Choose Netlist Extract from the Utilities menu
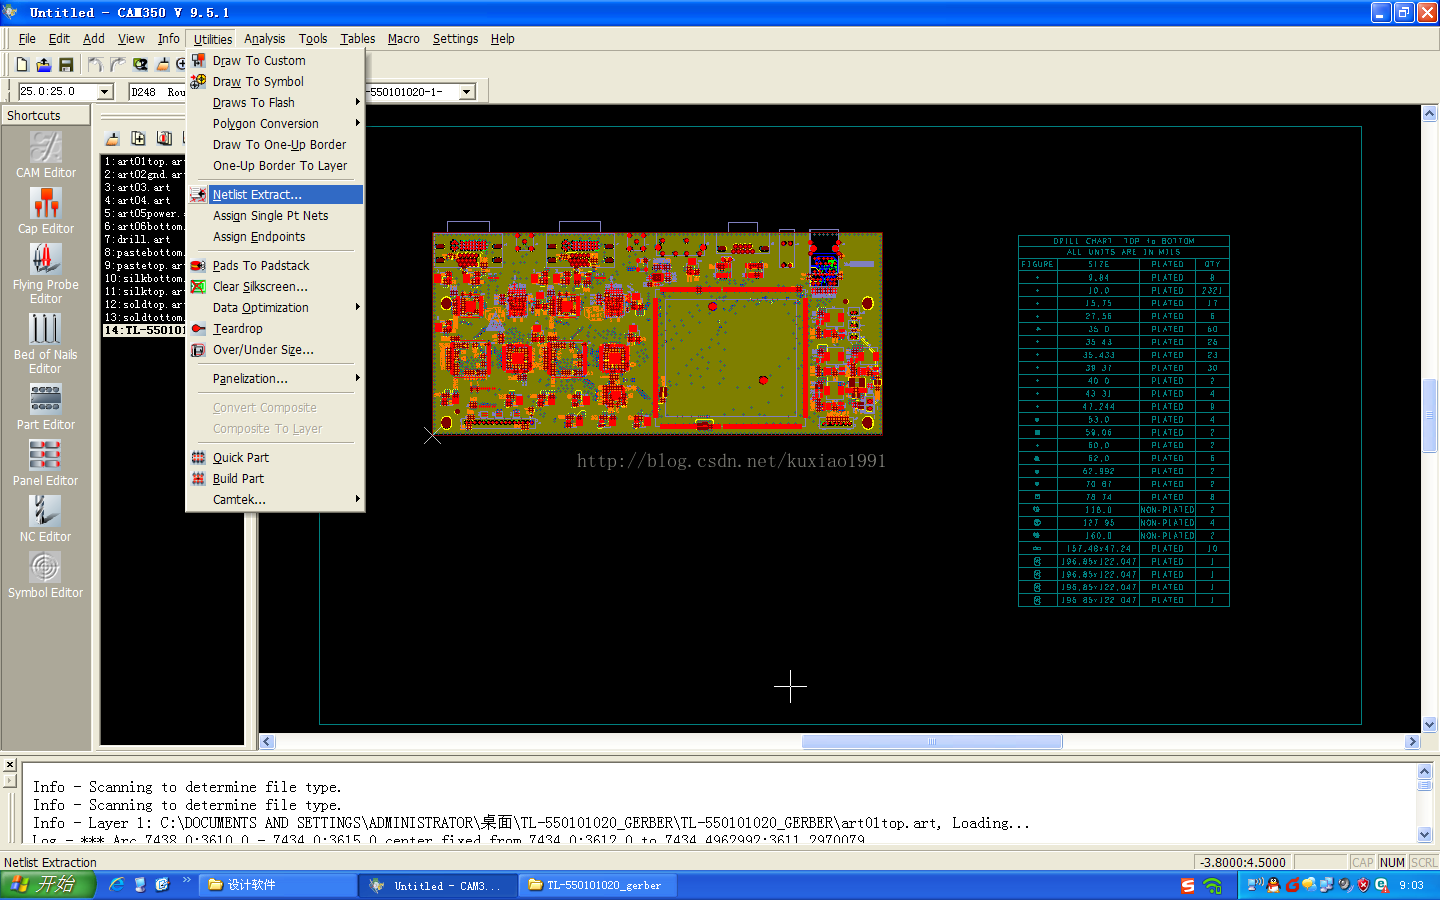This screenshot has width=1446, height=900. (257, 195)
